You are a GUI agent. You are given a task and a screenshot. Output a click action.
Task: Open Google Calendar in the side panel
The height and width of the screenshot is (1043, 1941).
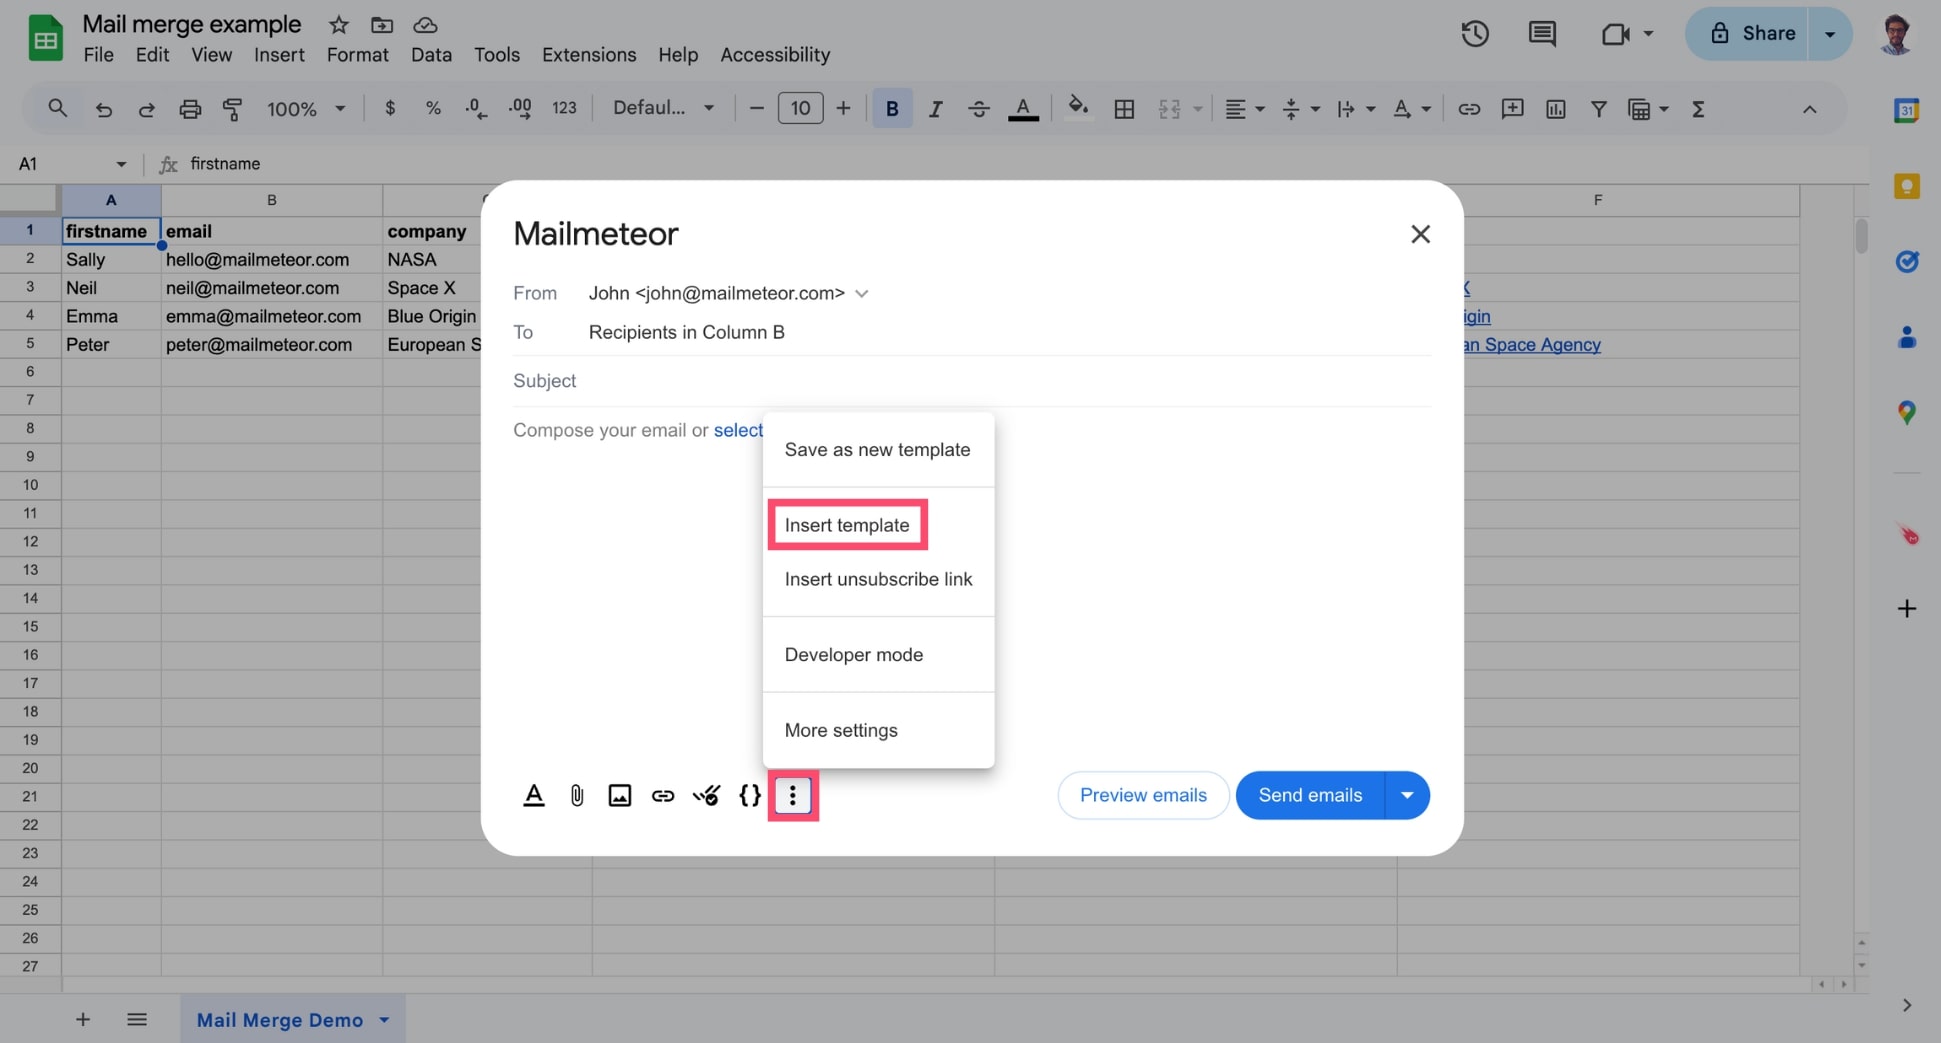[1907, 111]
